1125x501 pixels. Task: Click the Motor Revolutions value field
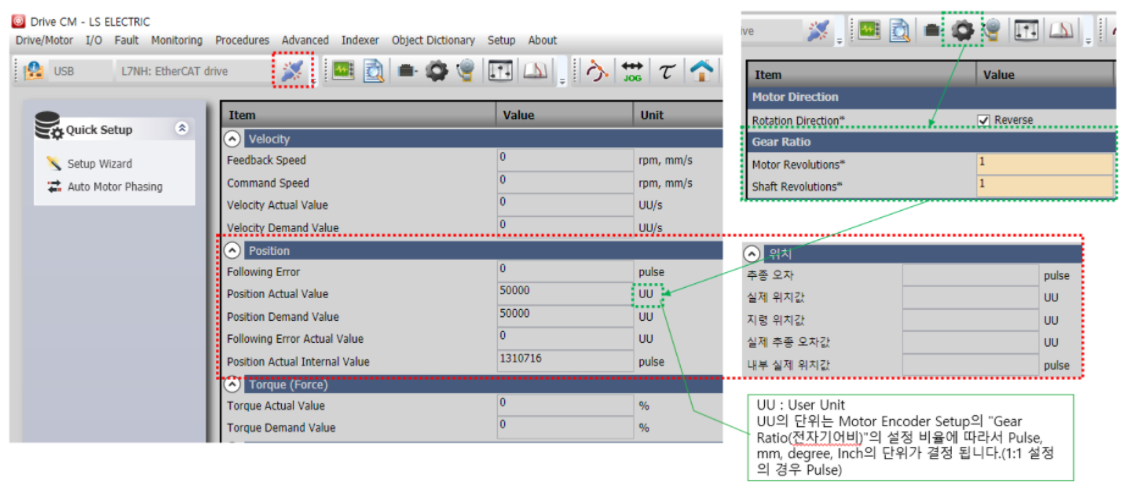click(1044, 162)
